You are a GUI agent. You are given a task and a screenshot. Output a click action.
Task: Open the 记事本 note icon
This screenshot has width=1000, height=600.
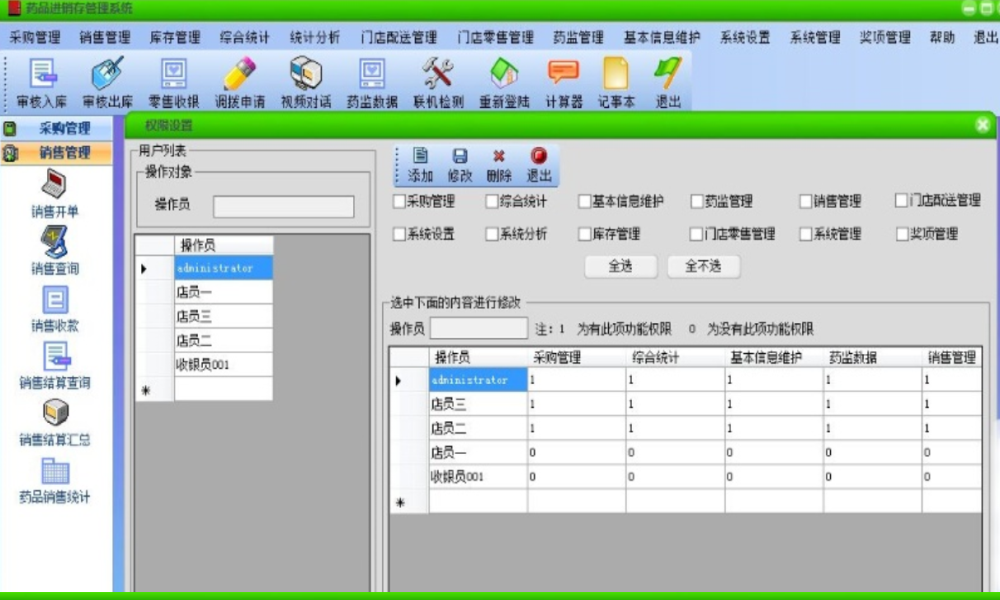[x=616, y=83]
